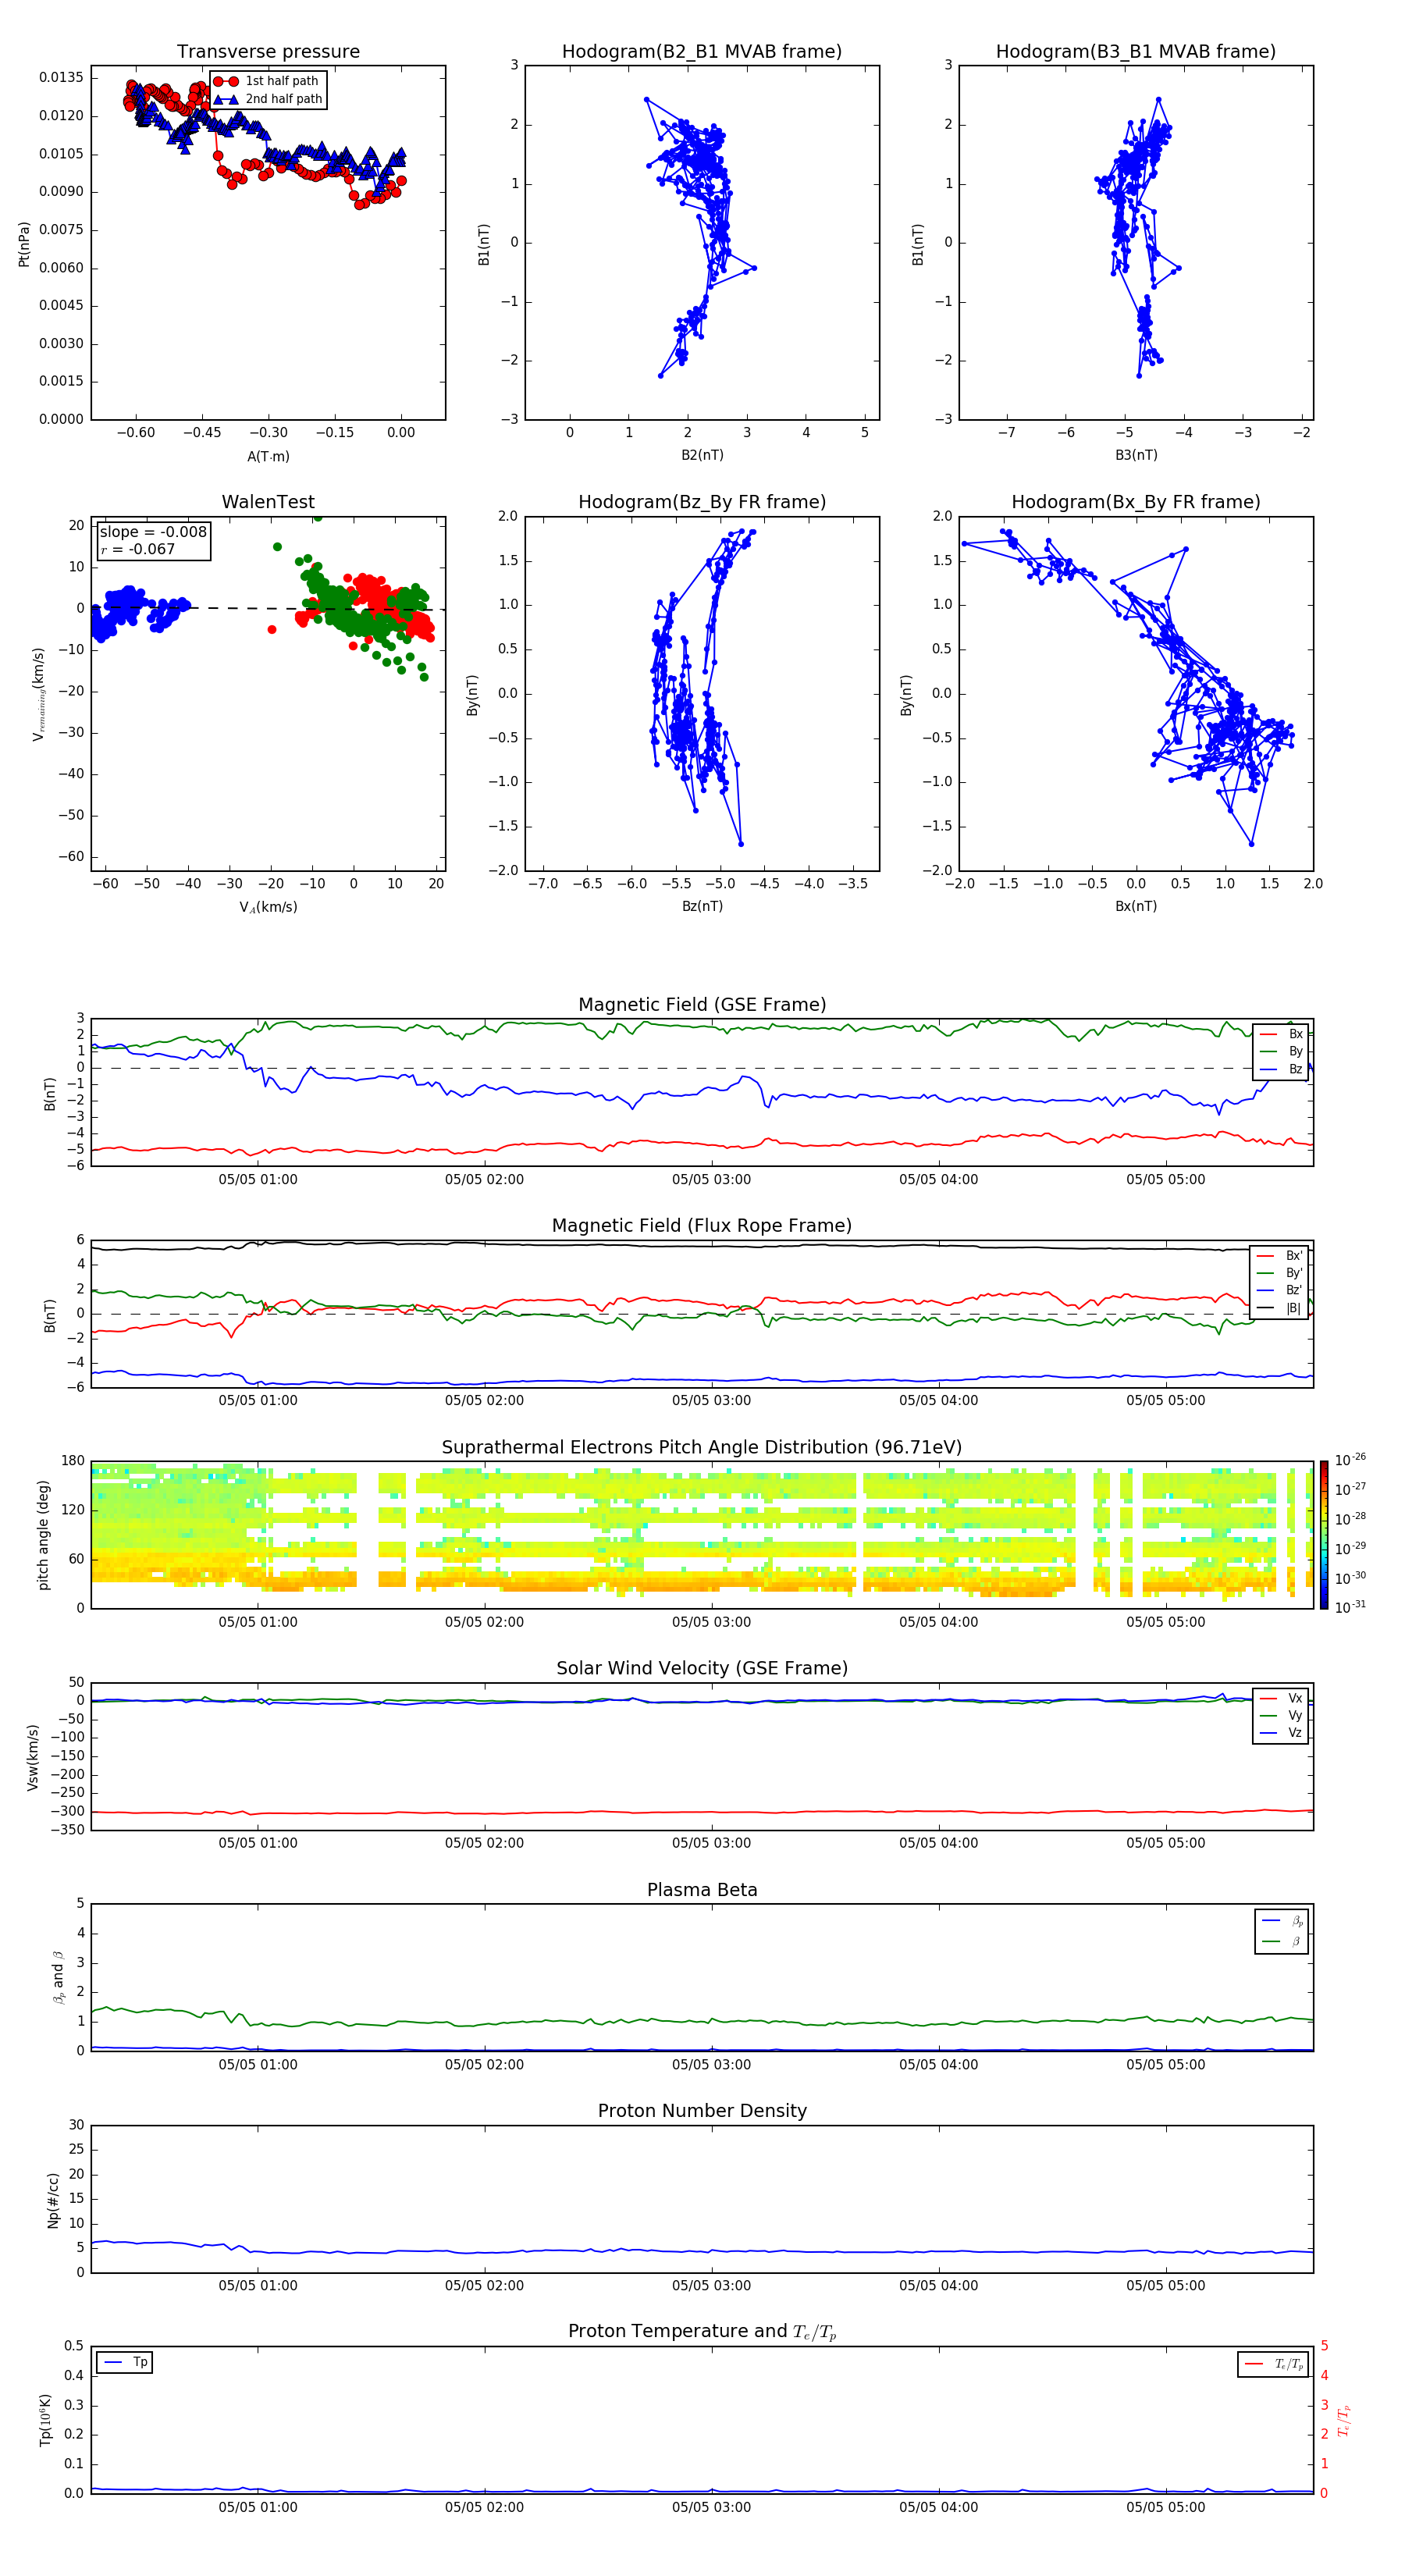Select the 0.0135 tick on Transverse pressure axis
Viewport: 1405px width, 2576px height.
(x=61, y=78)
